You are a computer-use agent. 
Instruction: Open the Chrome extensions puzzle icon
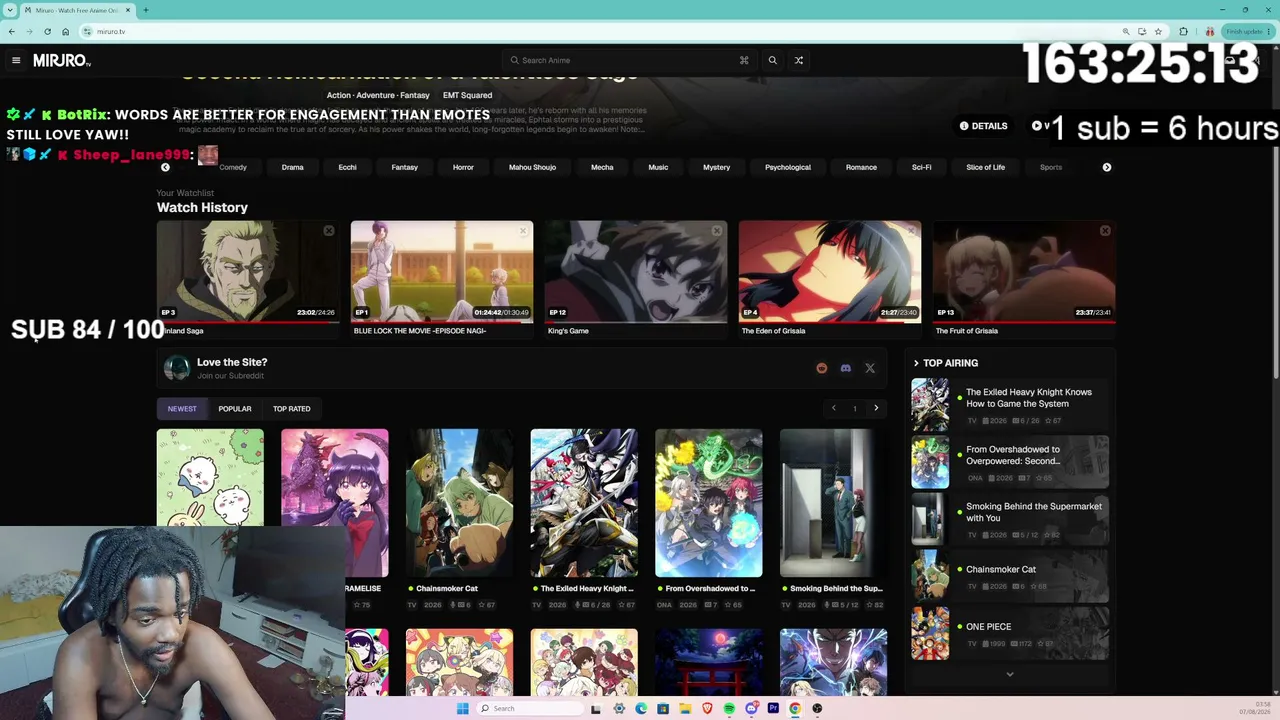1183,31
